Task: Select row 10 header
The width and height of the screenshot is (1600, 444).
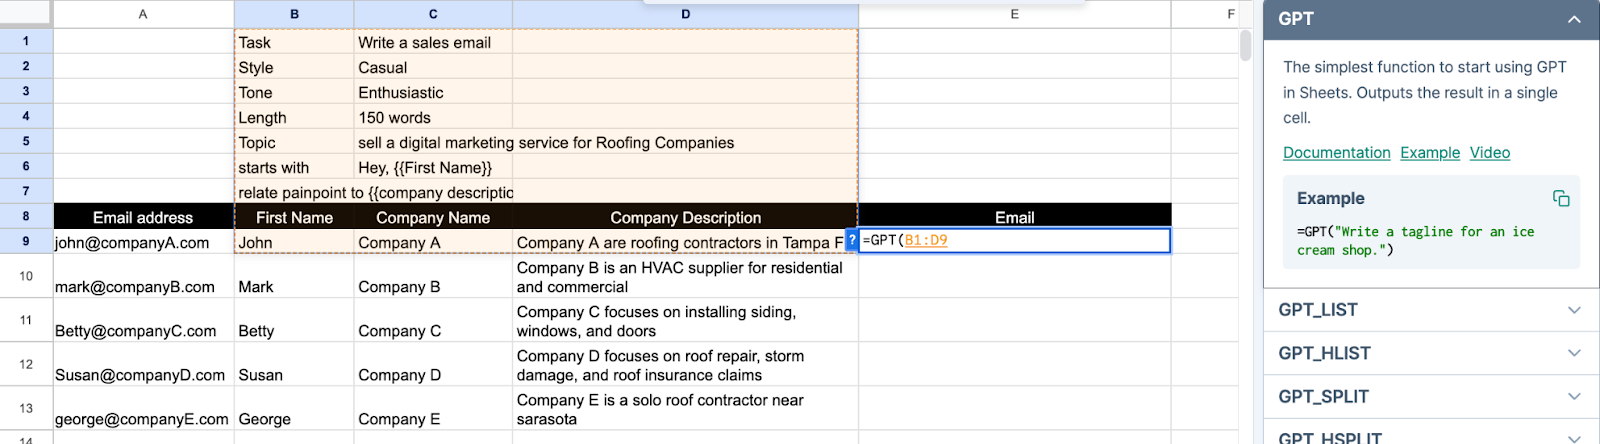Action: coord(26,275)
